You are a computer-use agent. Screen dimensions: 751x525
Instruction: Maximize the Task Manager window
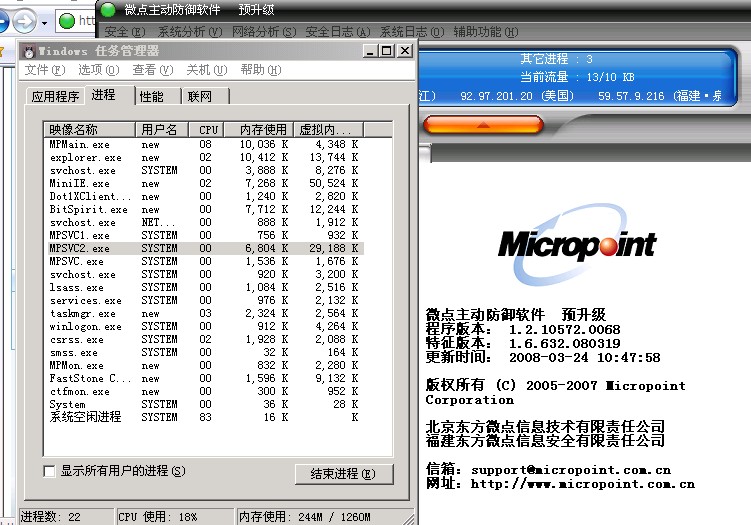[x=387, y=51]
